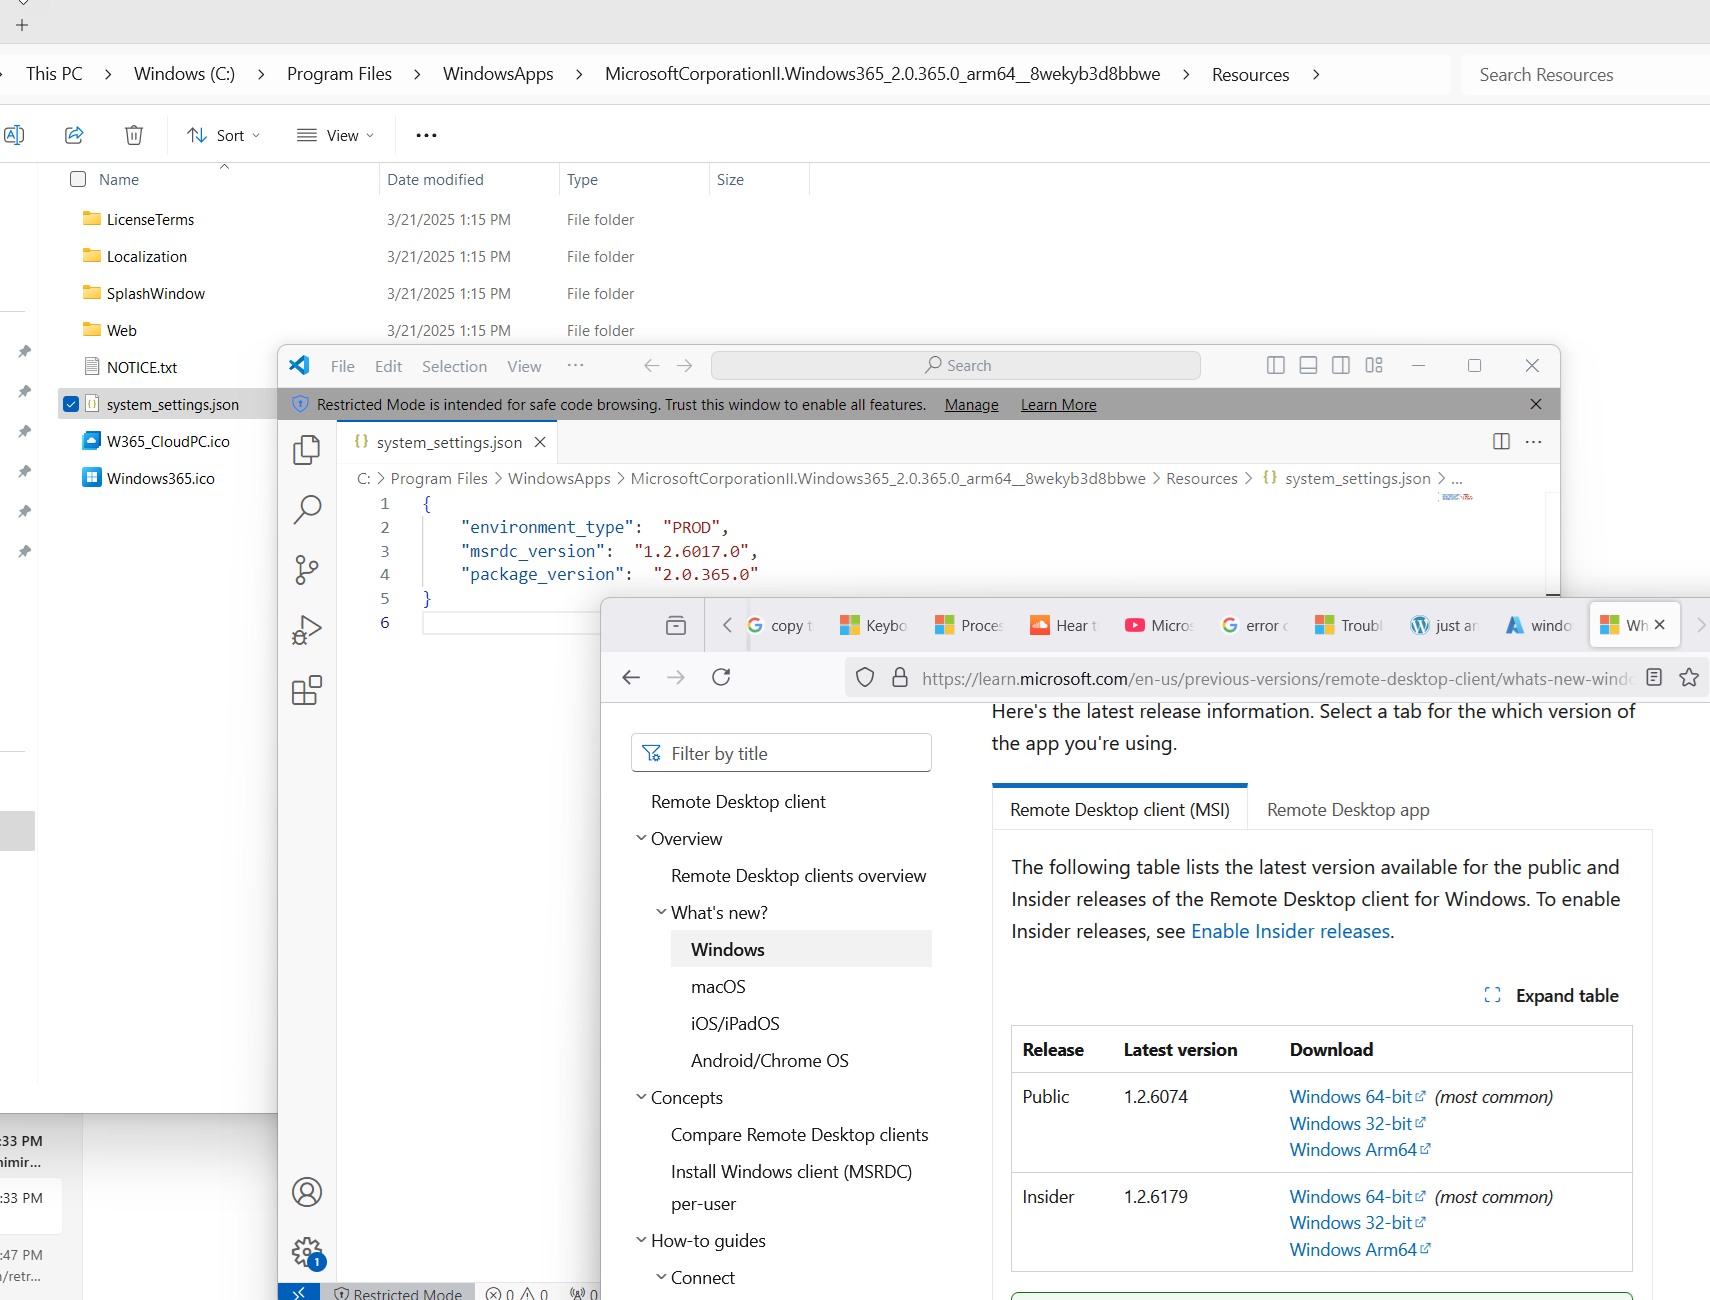Go forward in VS Code navigation history
Viewport: 1710px width, 1300px height.
click(x=685, y=366)
